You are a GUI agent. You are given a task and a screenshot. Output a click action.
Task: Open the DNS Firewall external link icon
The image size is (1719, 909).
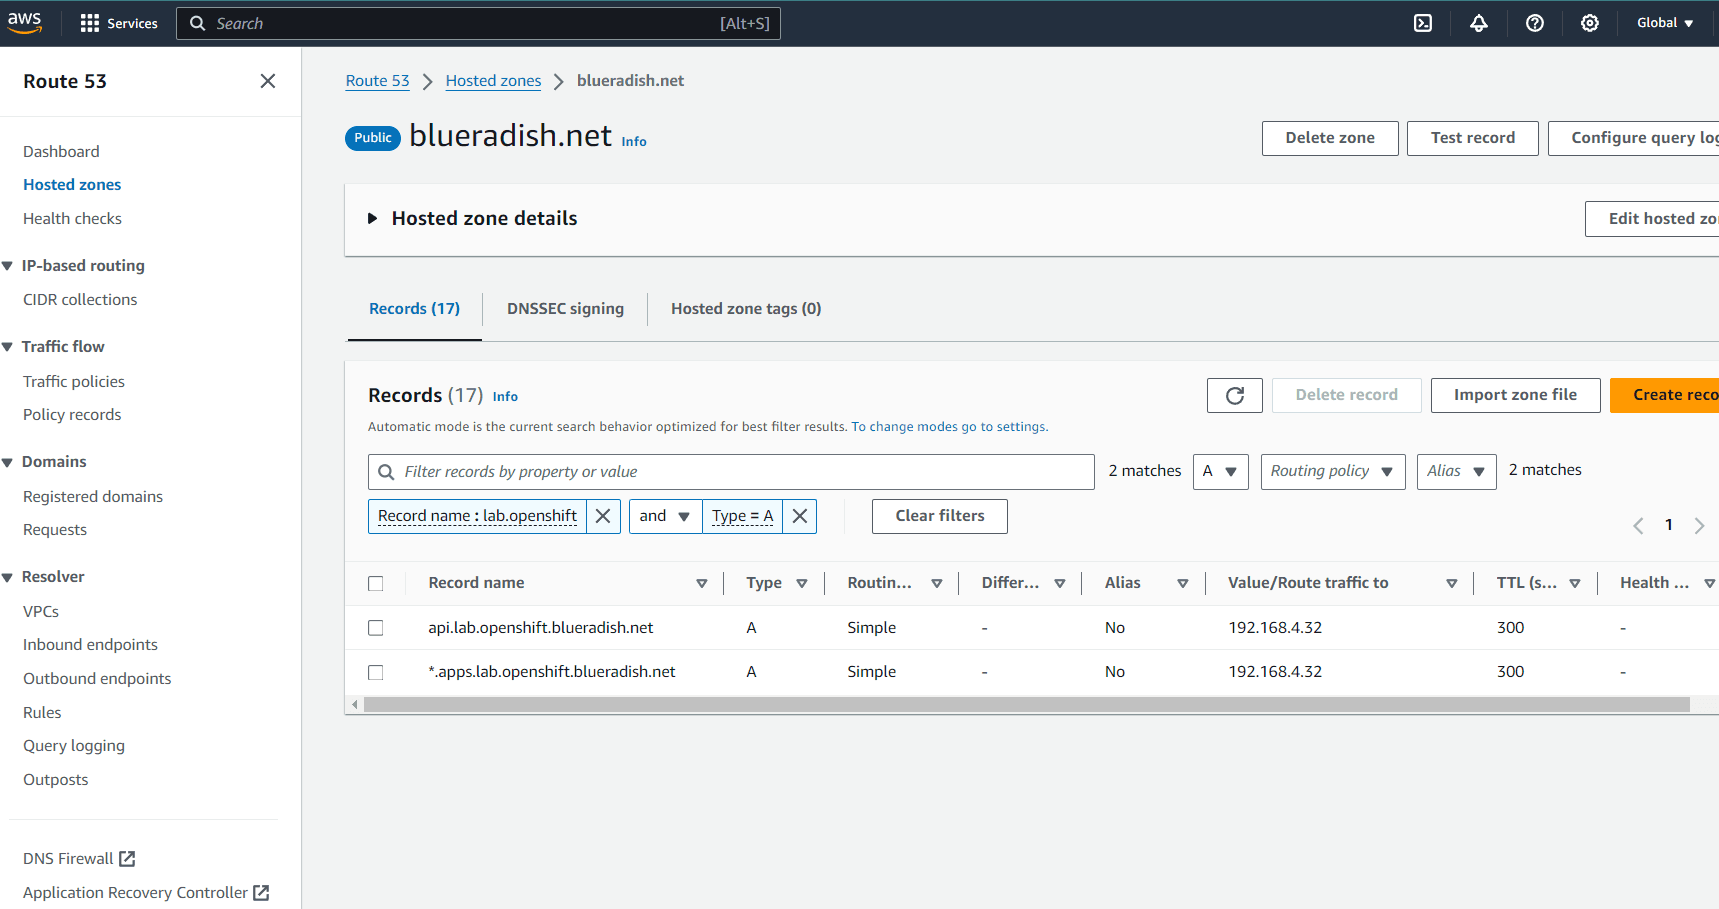(x=127, y=859)
